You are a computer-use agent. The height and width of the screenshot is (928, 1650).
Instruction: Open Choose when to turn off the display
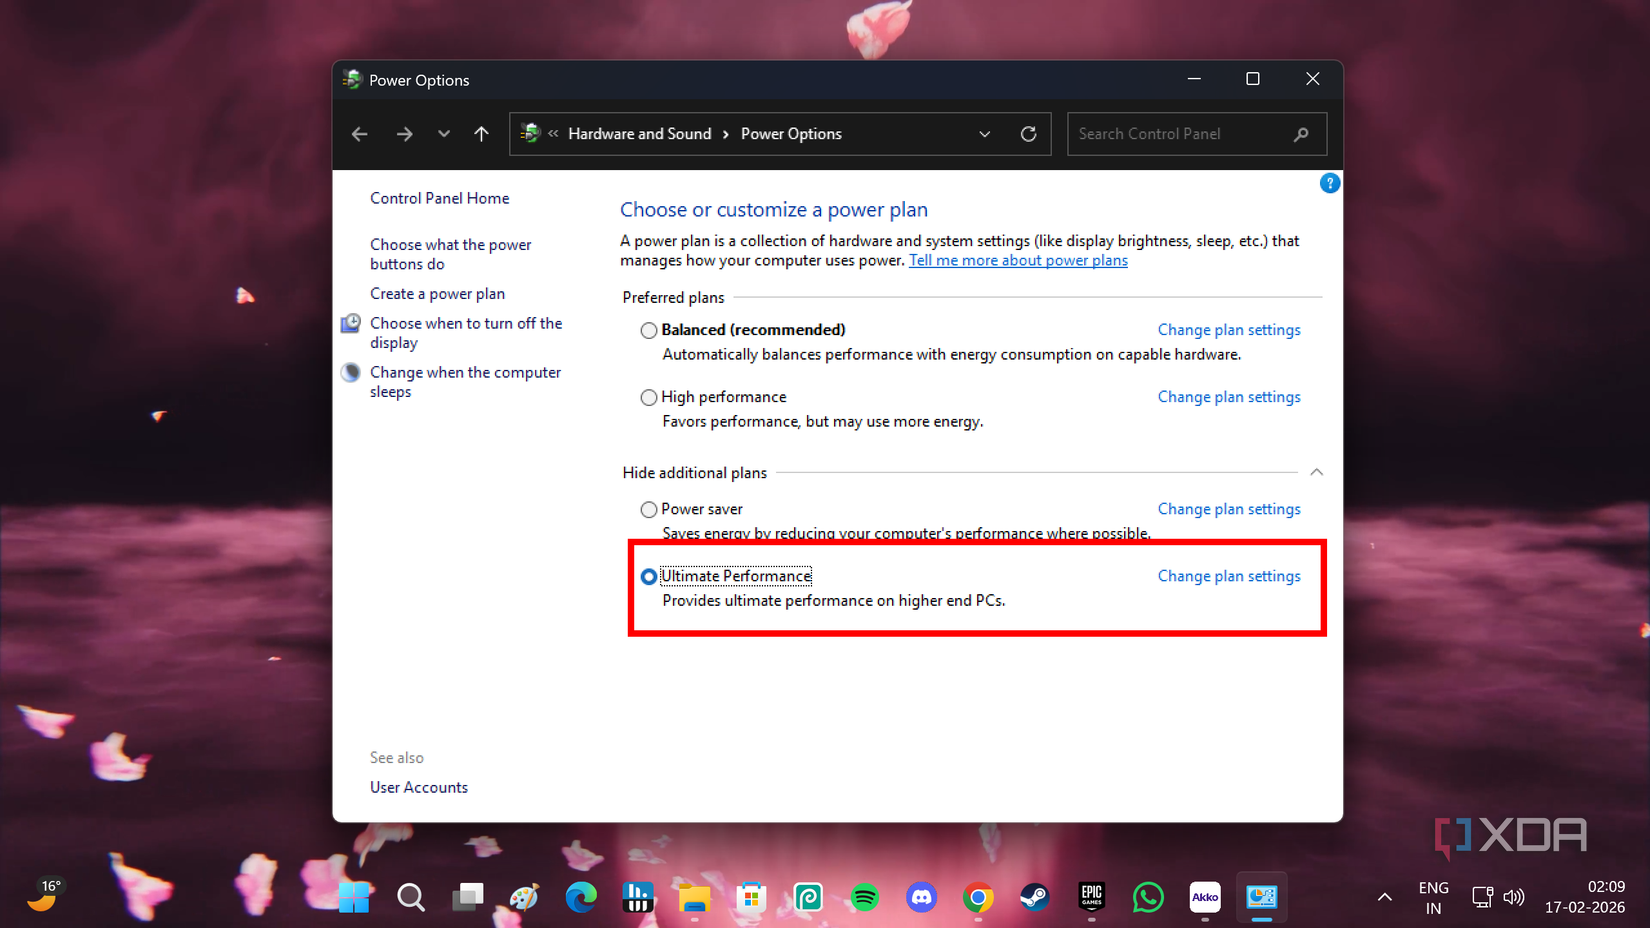[x=466, y=333]
